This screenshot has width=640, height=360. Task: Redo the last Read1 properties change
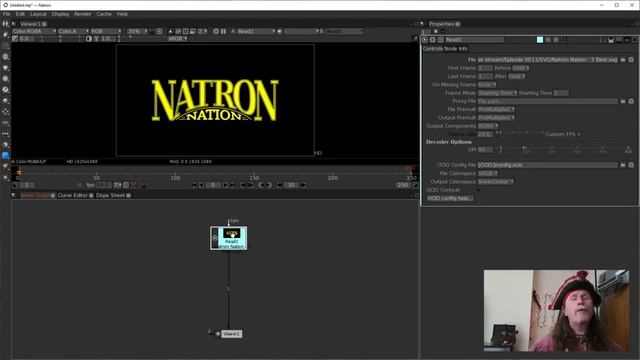tap(556, 40)
